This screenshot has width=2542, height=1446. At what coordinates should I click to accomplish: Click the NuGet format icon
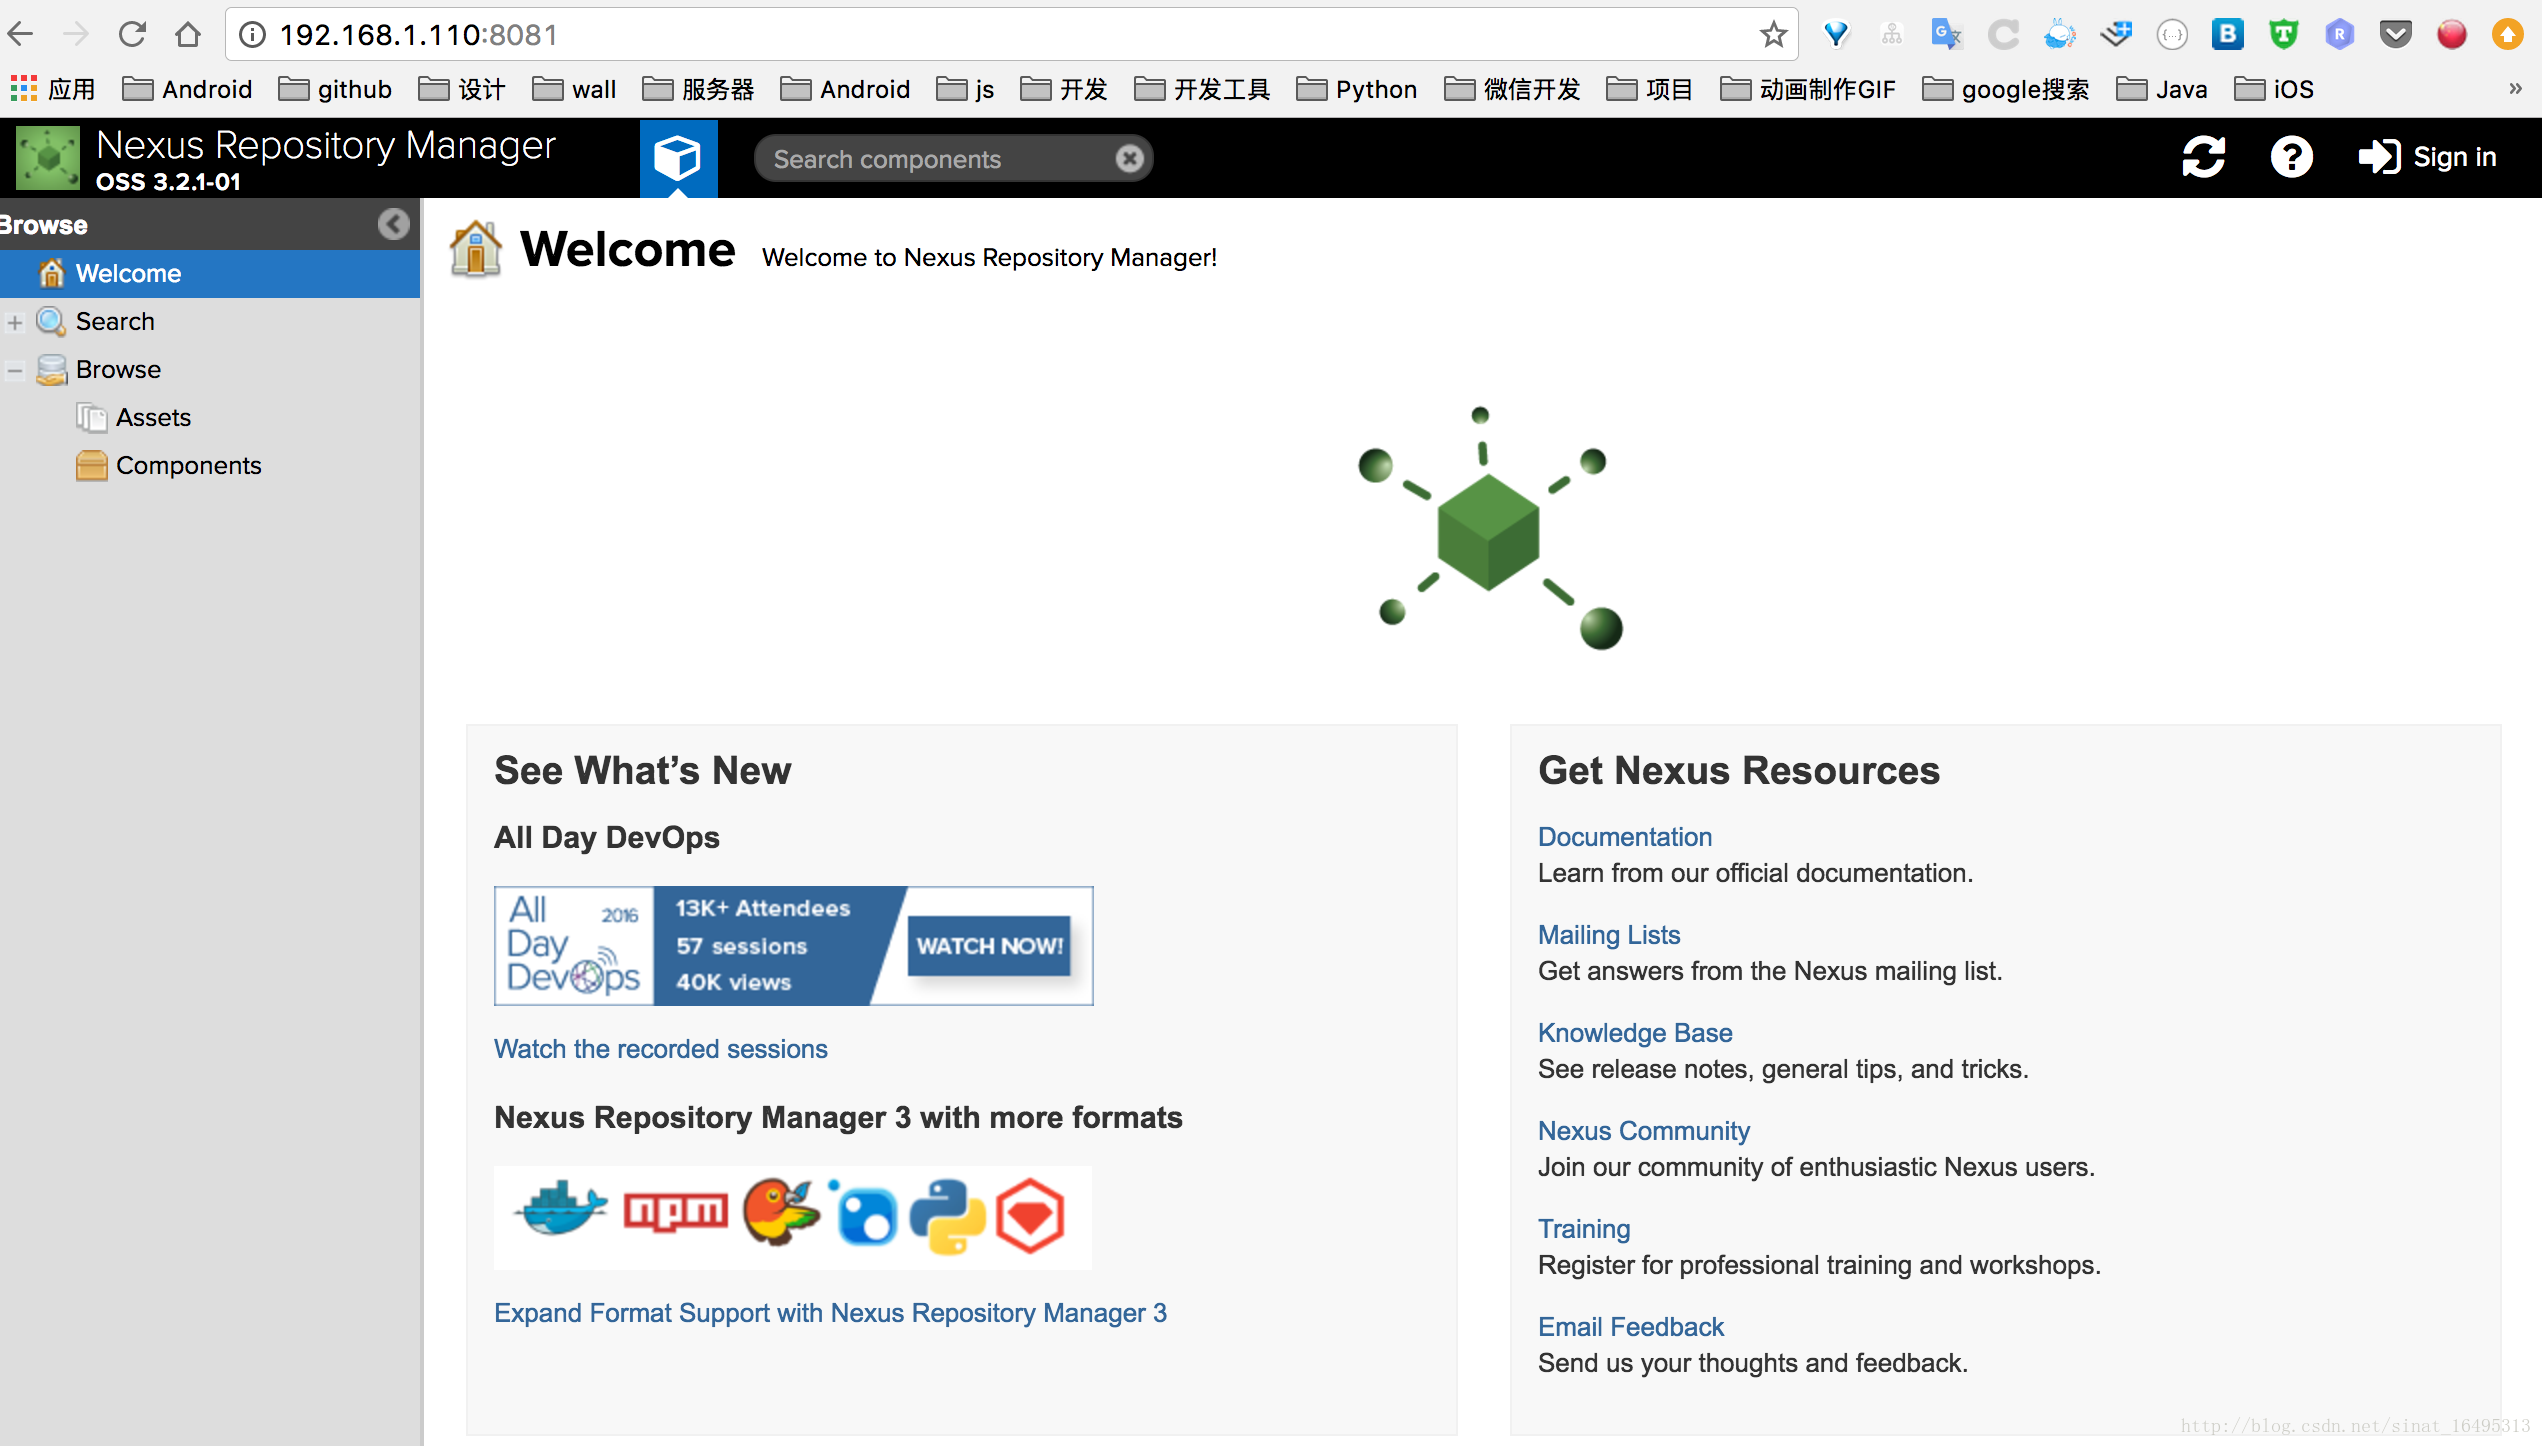pos(862,1213)
